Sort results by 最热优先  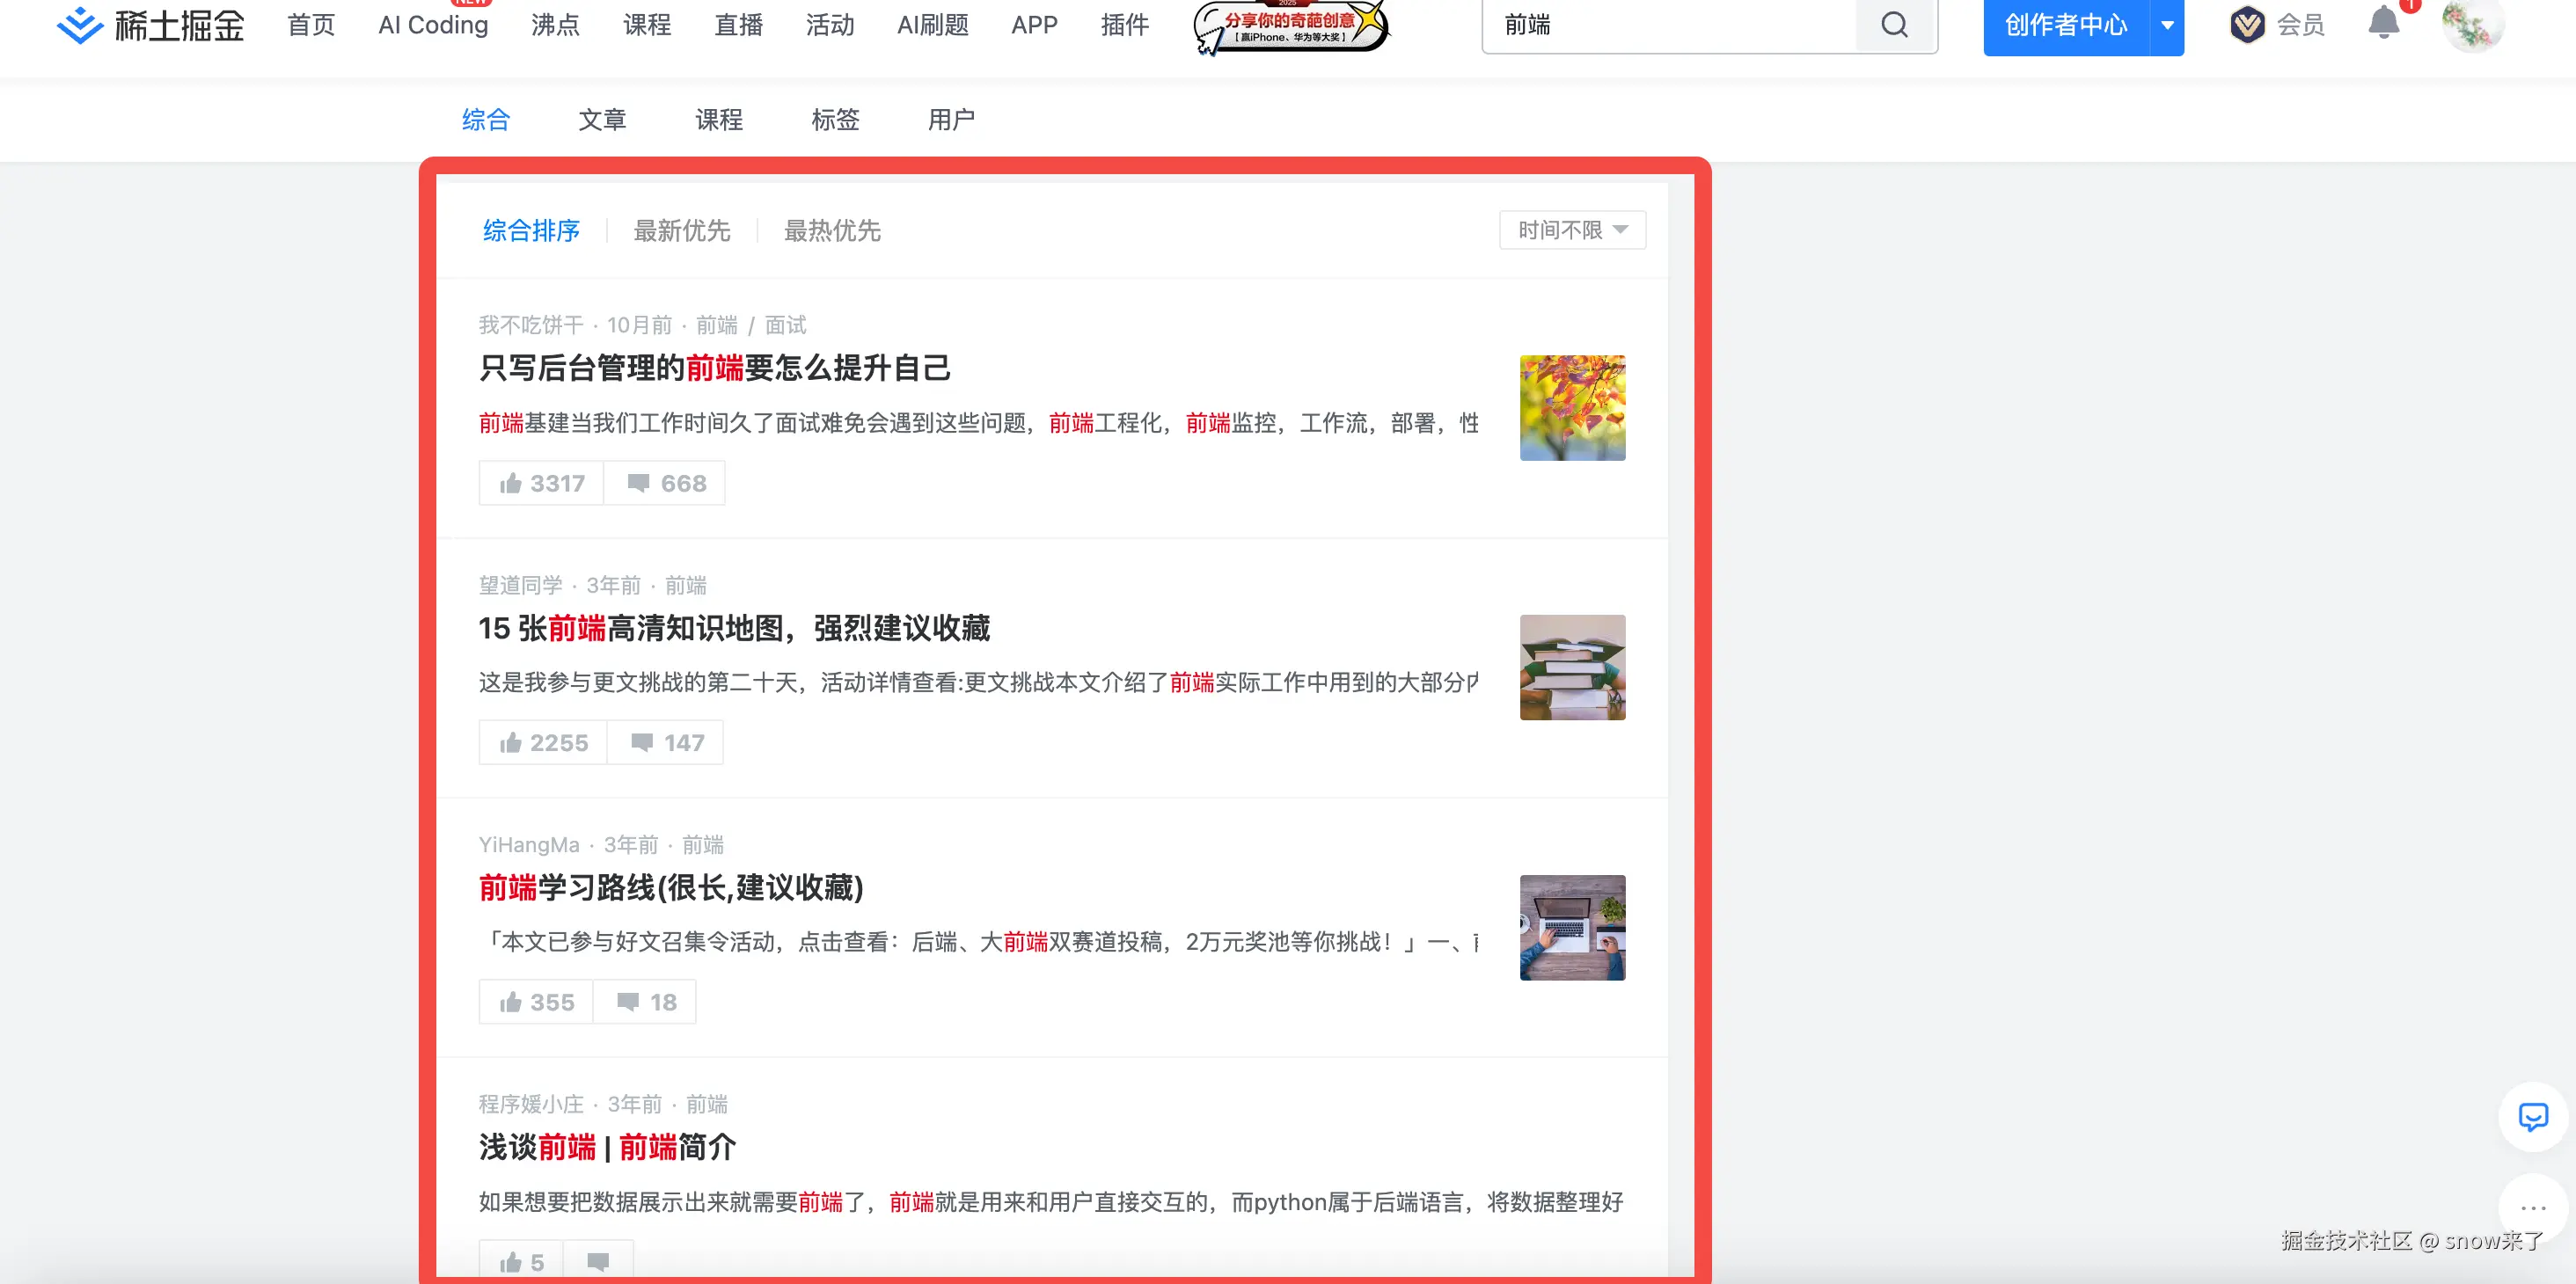[831, 231]
